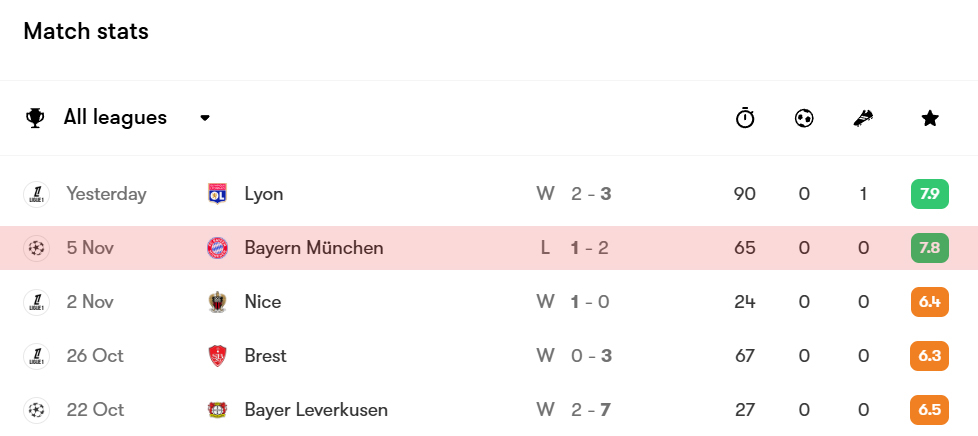
Task: Open the Lyon match link
Action: pos(264,194)
